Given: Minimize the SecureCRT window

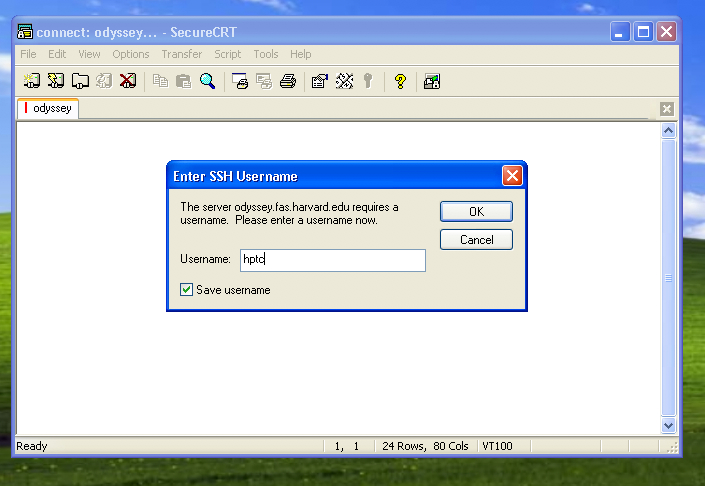Looking at the screenshot, I should 620,32.
